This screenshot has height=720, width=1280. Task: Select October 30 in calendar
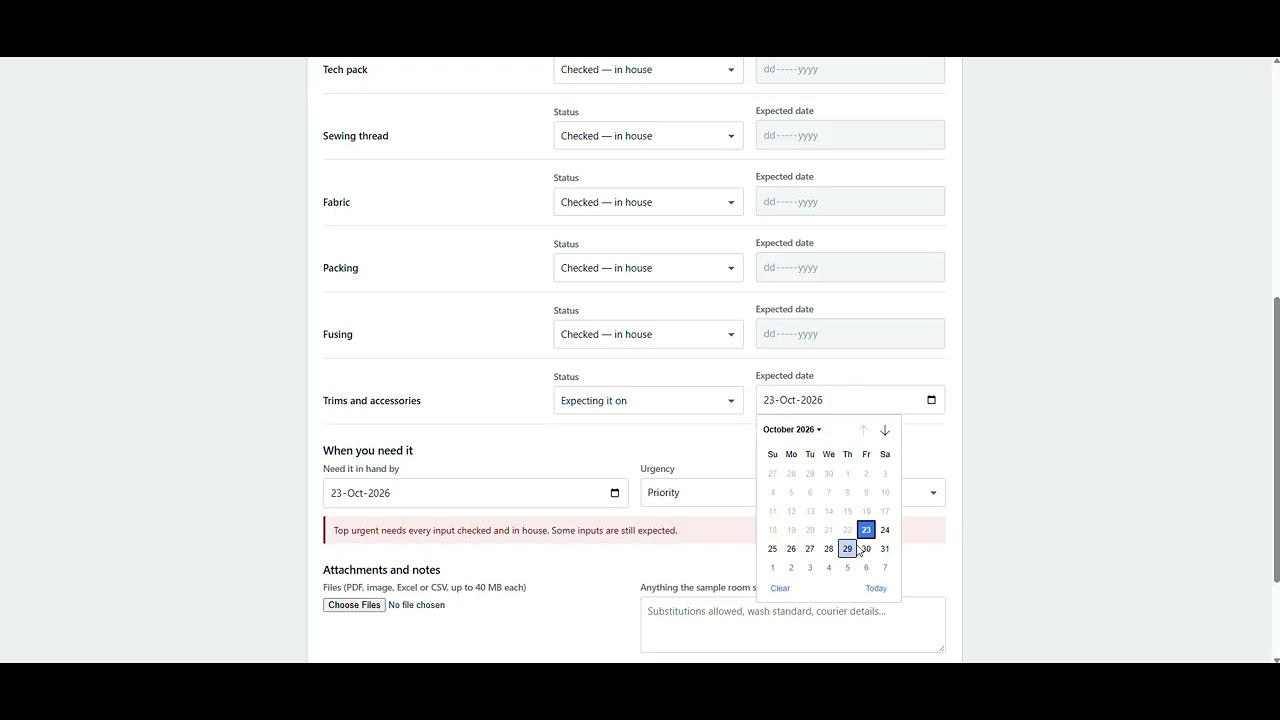tap(866, 549)
